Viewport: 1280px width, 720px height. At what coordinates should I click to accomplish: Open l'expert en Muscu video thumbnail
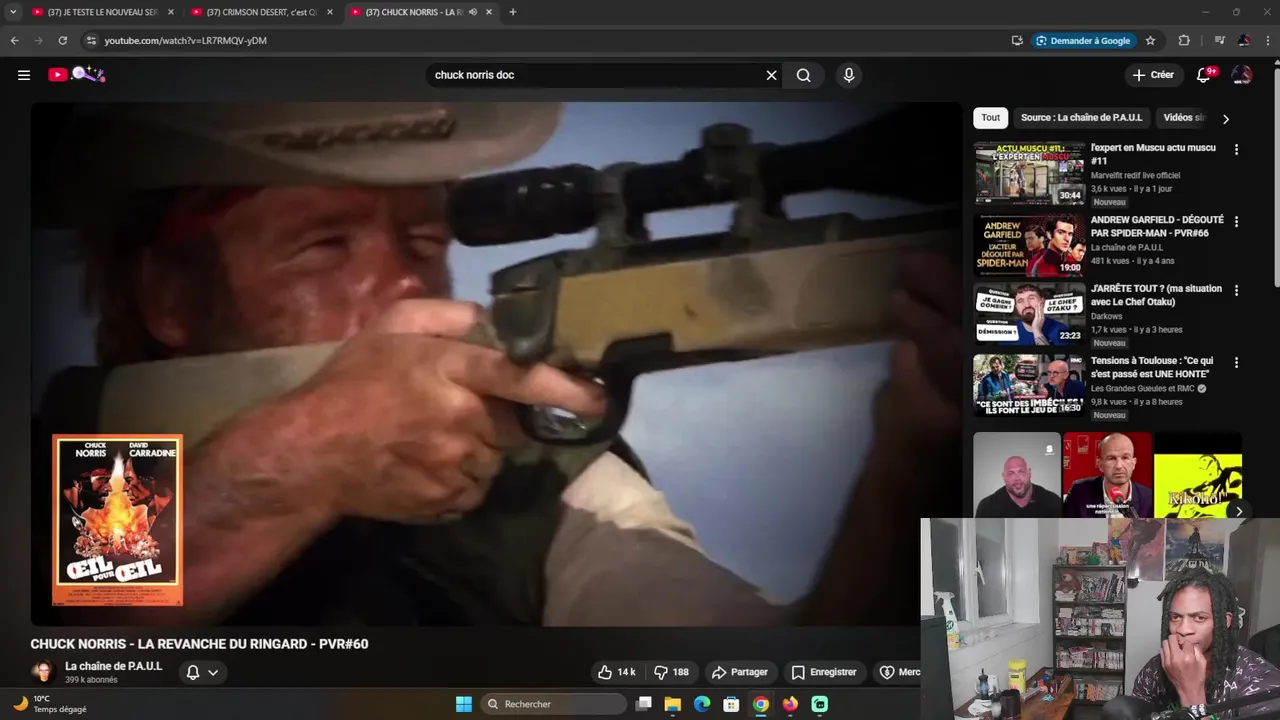[x=1029, y=173]
